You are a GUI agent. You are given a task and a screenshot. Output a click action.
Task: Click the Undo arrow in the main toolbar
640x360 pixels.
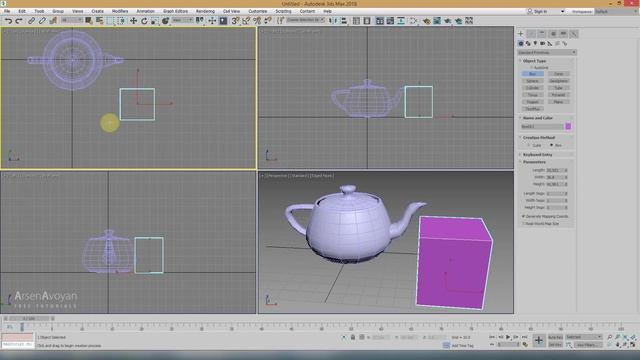pyautogui.click(x=8, y=20)
